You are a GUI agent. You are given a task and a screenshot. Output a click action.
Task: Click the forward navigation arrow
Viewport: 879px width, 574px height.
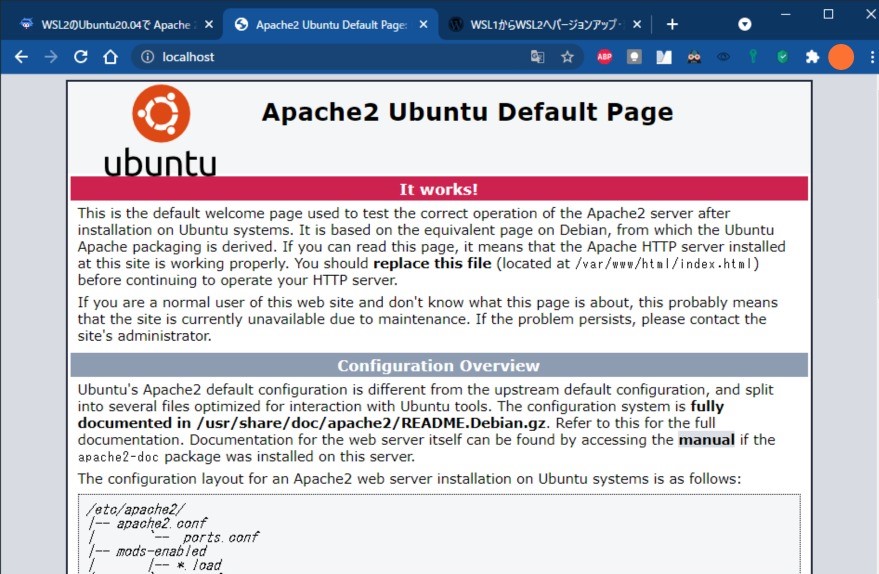[x=51, y=57]
